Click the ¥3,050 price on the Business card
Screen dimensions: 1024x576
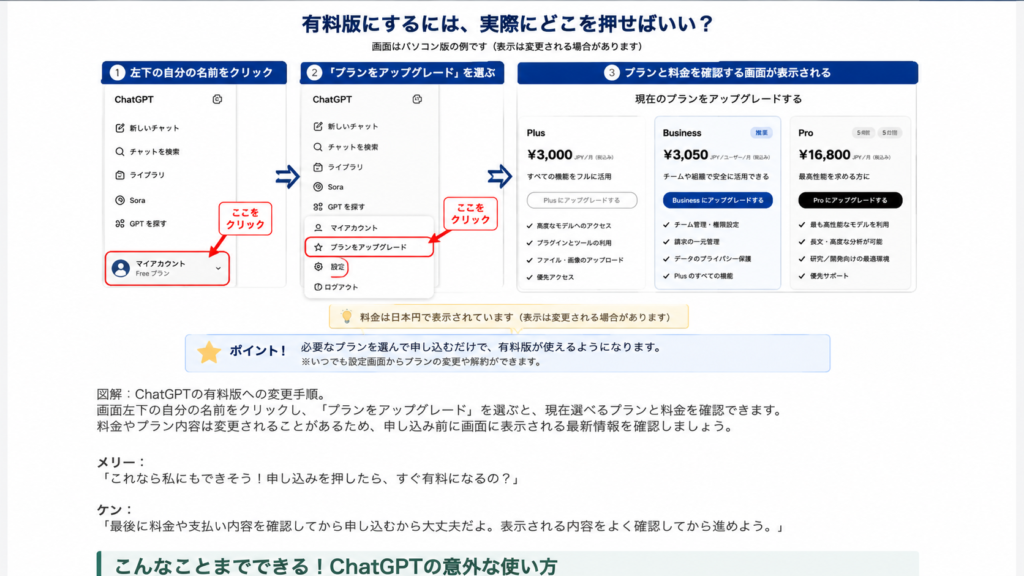(686, 155)
